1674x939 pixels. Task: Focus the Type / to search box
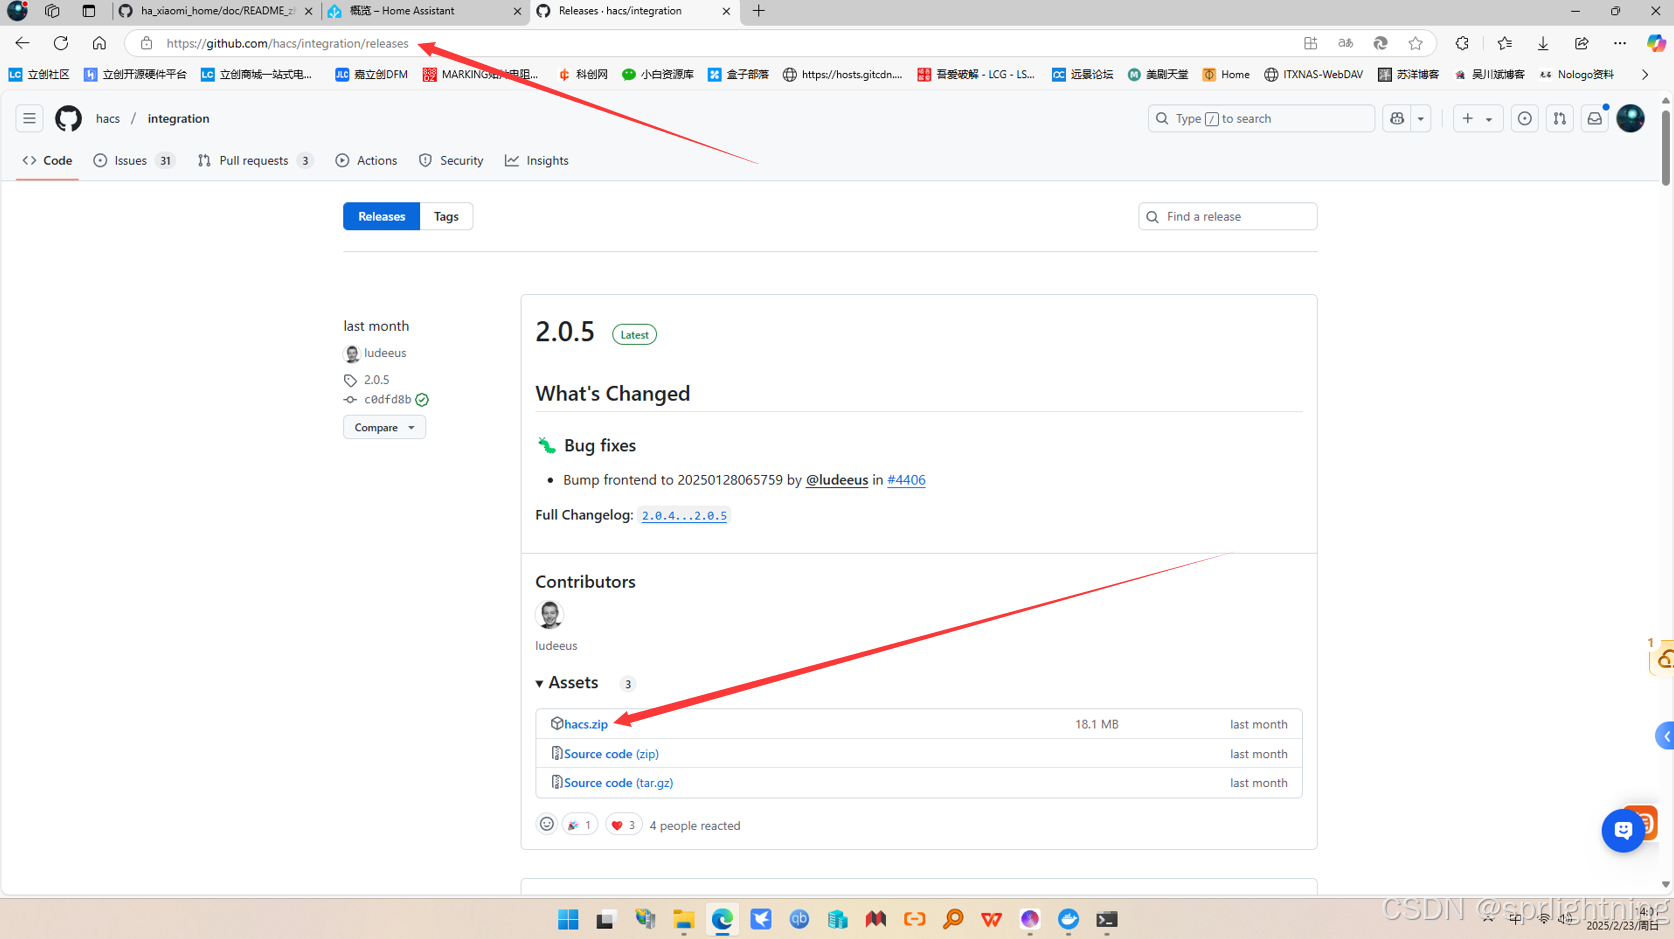pos(1261,118)
